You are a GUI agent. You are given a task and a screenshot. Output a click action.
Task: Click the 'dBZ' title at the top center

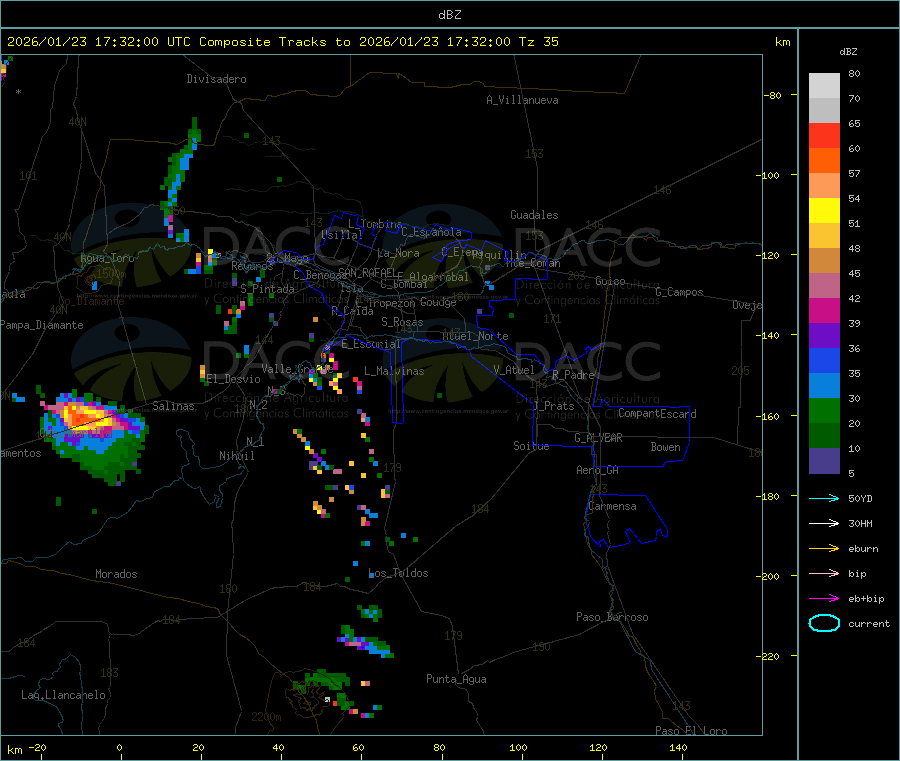[x=449, y=15]
